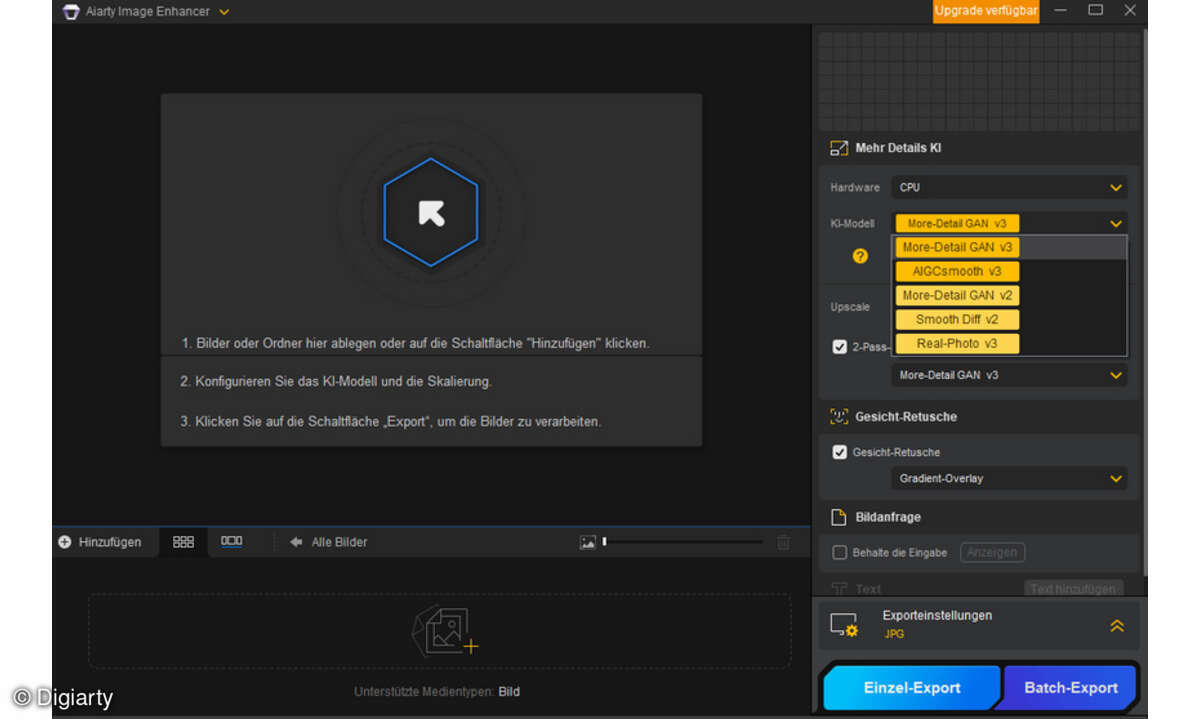1201x719 pixels.
Task: Click the Text hinzufügen button
Action: coord(1074,588)
